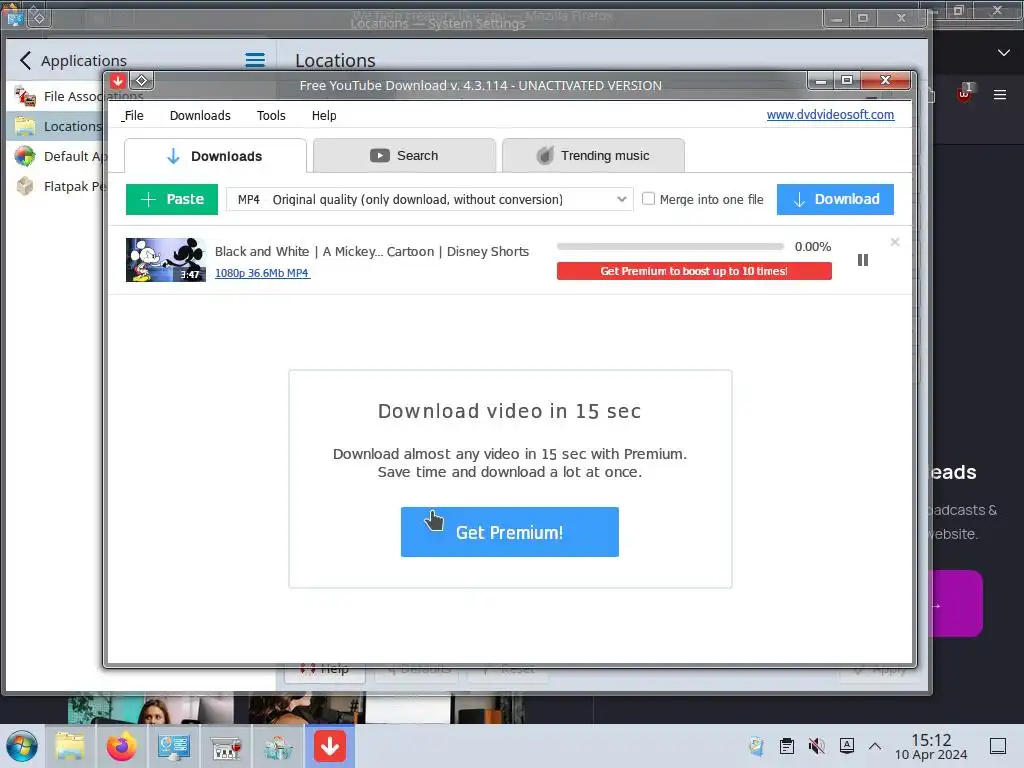Open the 1080p 36.6Mb MP4 quality link

click(x=263, y=273)
